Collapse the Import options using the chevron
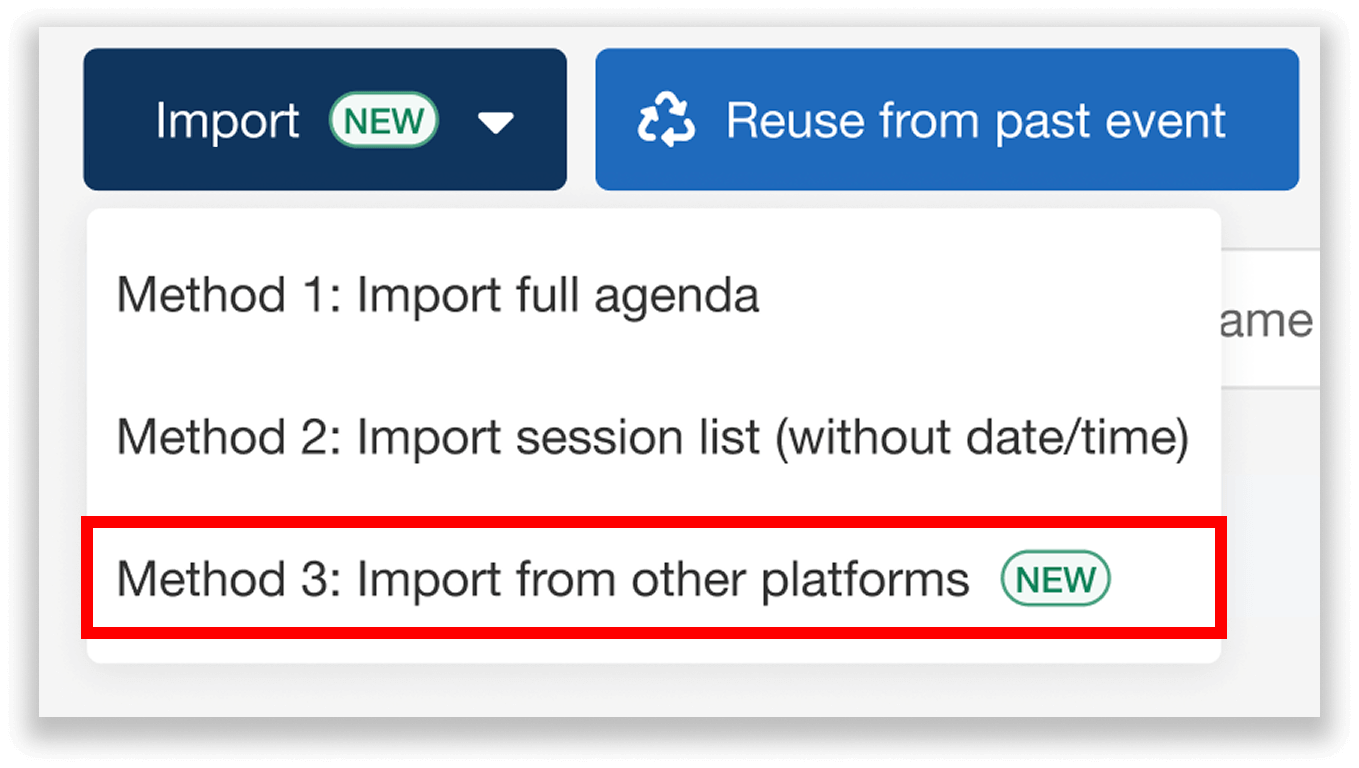This screenshot has width=1359, height=768. pyautogui.click(x=497, y=120)
